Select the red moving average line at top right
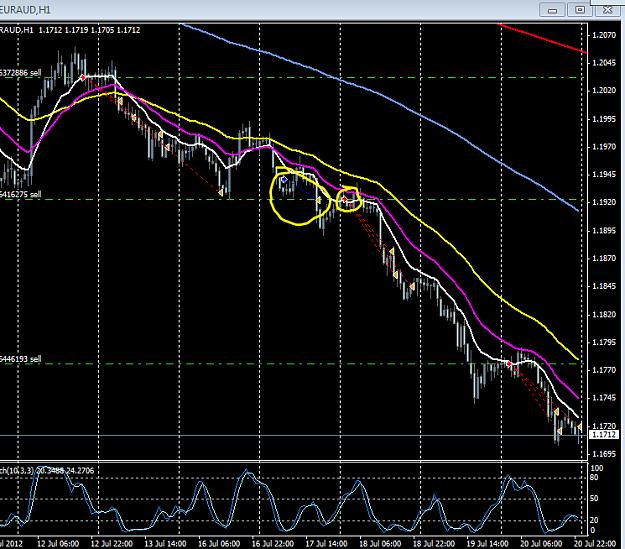The width and height of the screenshot is (625, 549). click(543, 38)
